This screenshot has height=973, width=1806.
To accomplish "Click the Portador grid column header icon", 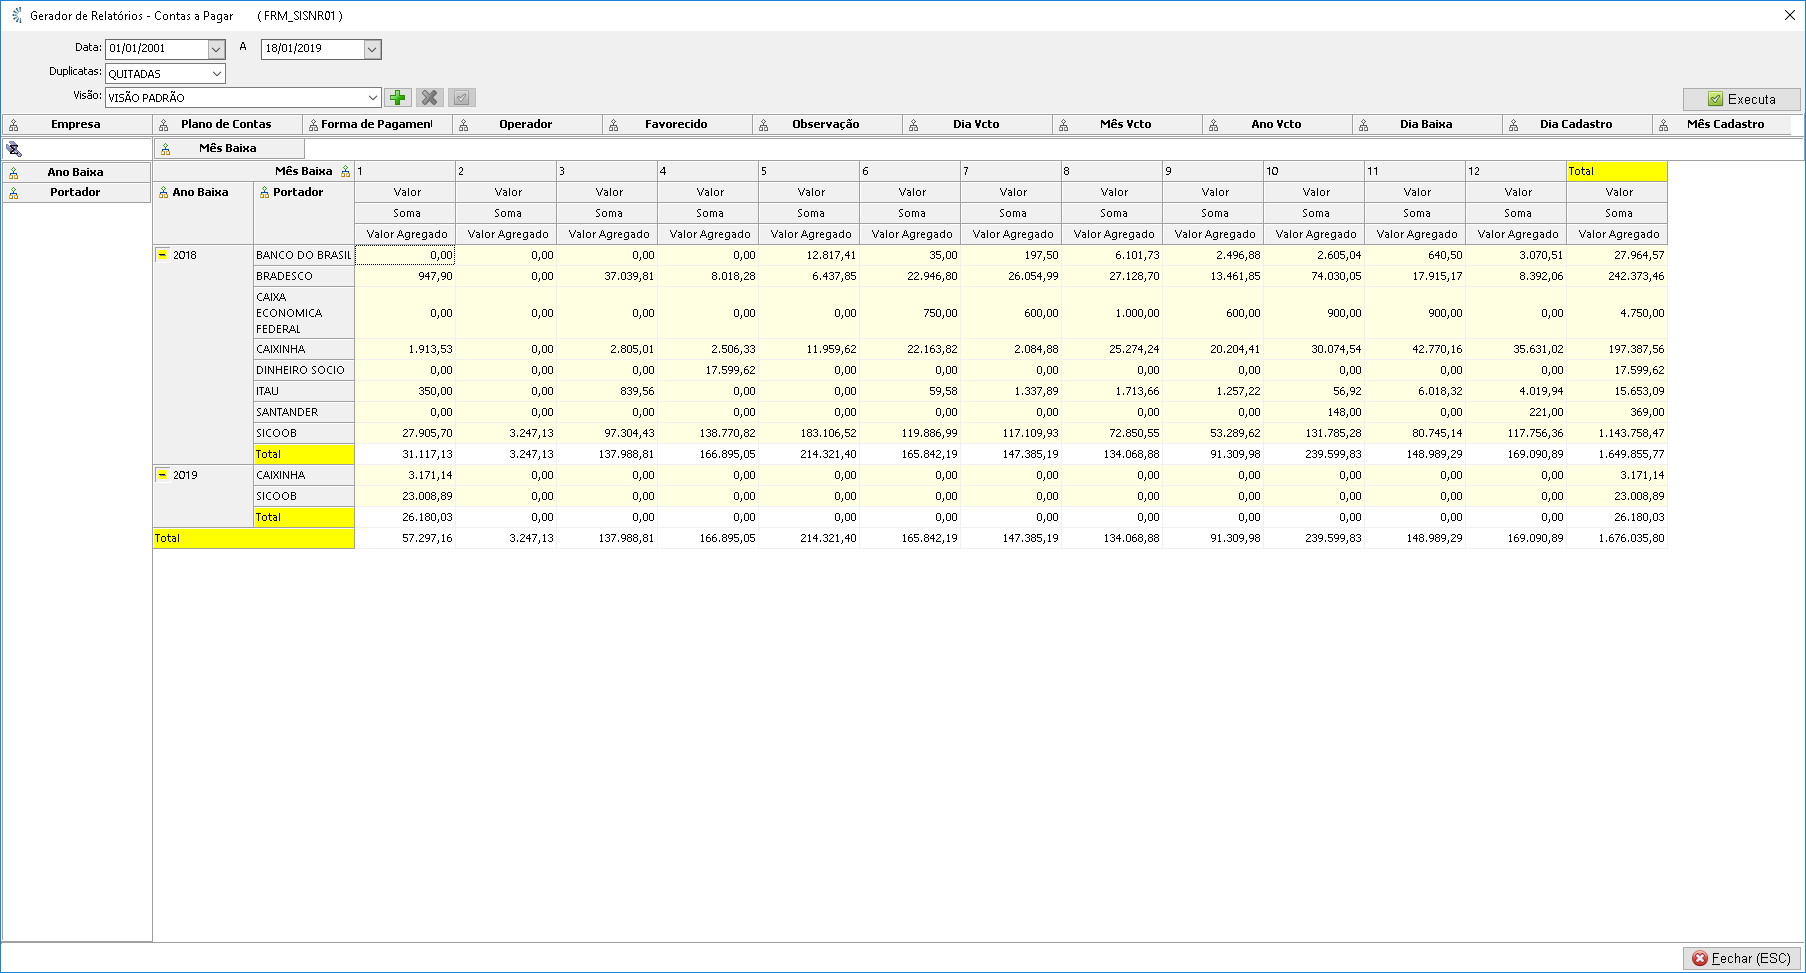I will [x=265, y=192].
